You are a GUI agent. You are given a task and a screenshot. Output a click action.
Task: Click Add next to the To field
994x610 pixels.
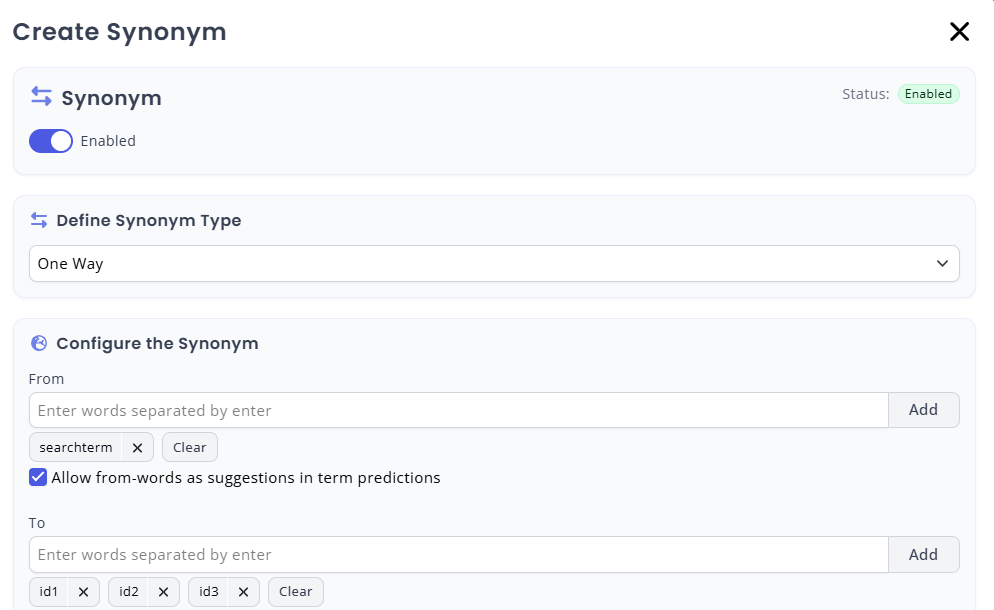point(923,554)
